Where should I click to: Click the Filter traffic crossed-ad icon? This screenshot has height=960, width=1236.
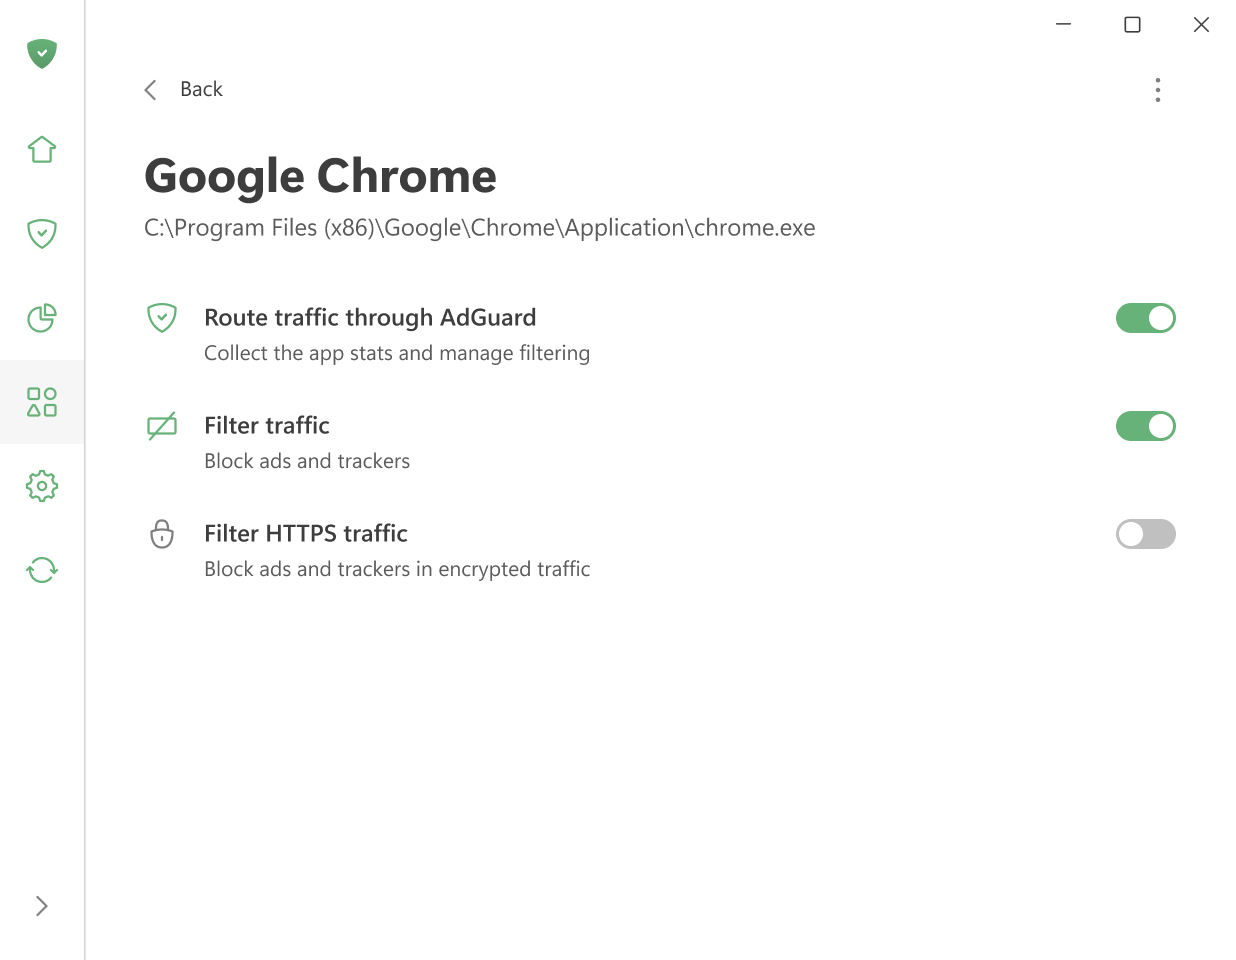pyautogui.click(x=161, y=425)
